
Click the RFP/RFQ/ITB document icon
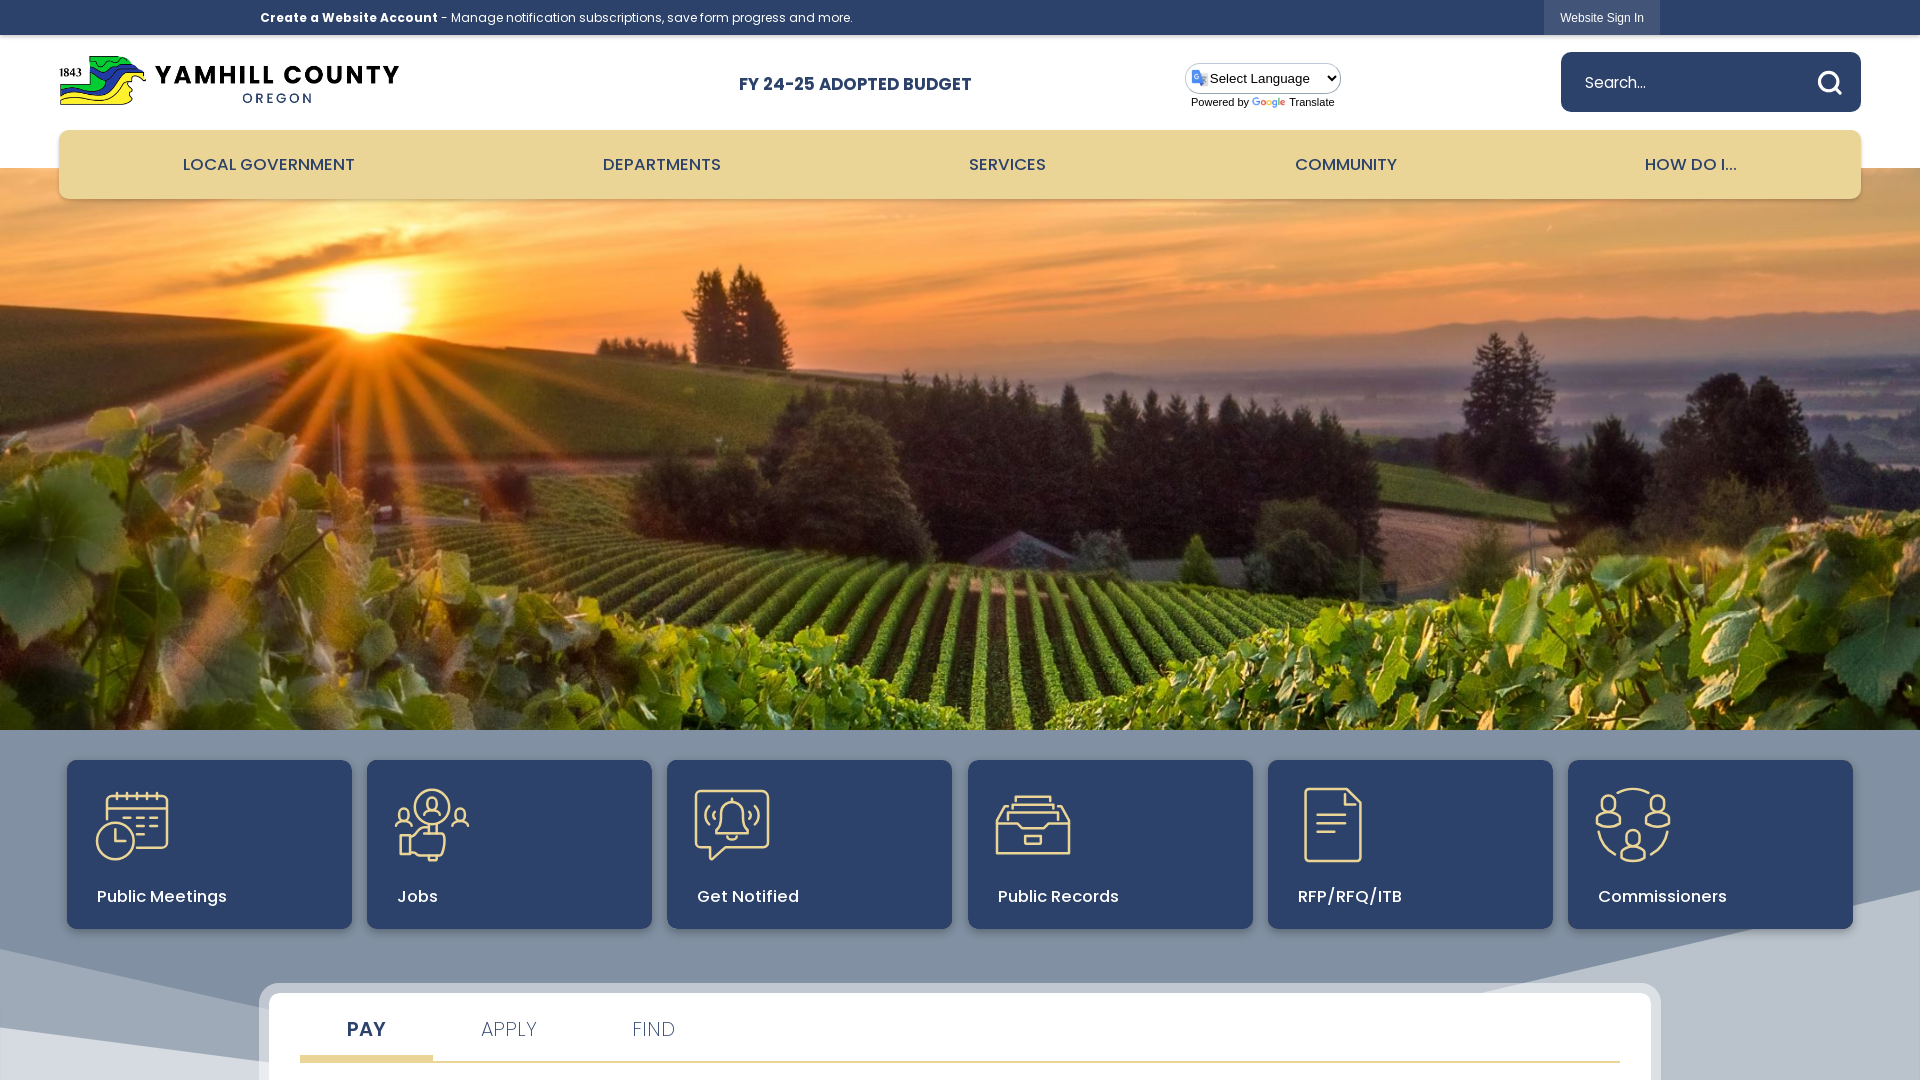pos(1333,824)
